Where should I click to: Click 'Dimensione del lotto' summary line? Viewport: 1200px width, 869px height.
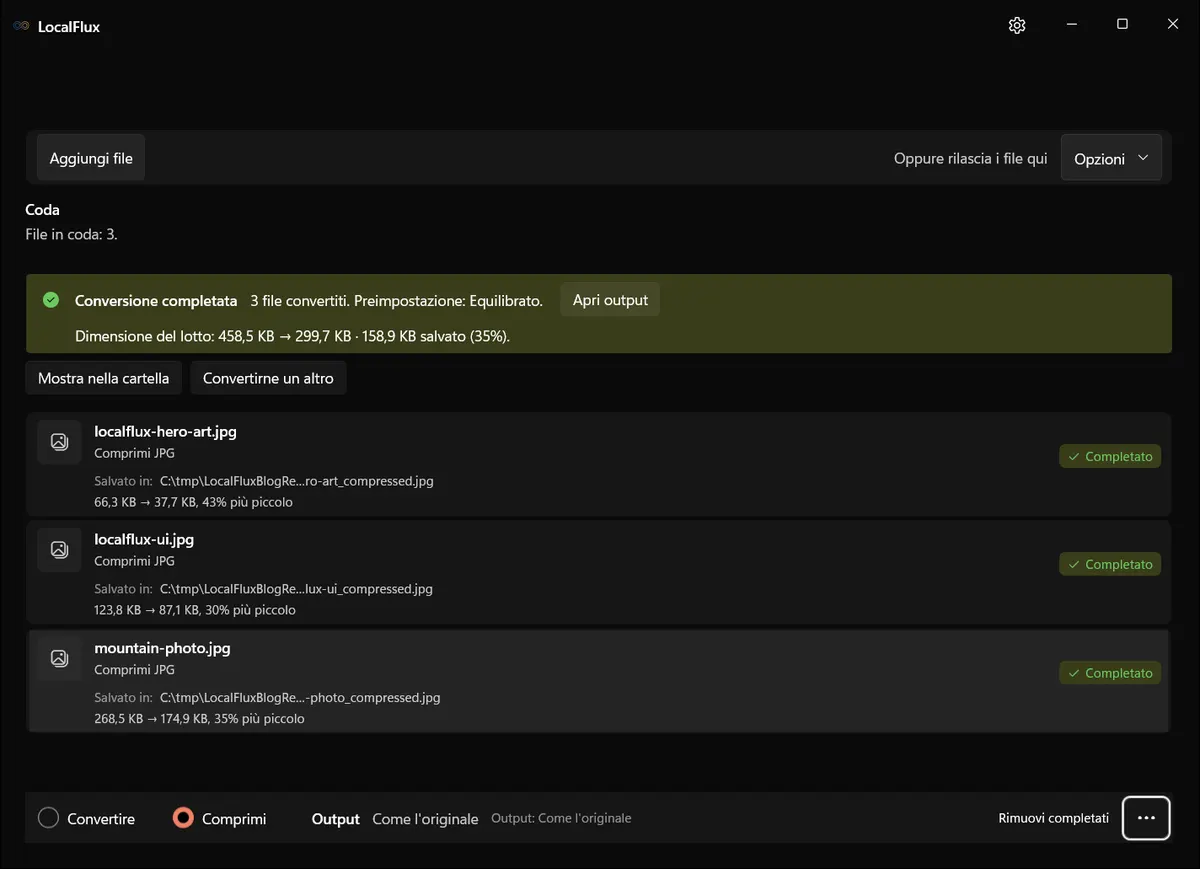click(x=292, y=337)
